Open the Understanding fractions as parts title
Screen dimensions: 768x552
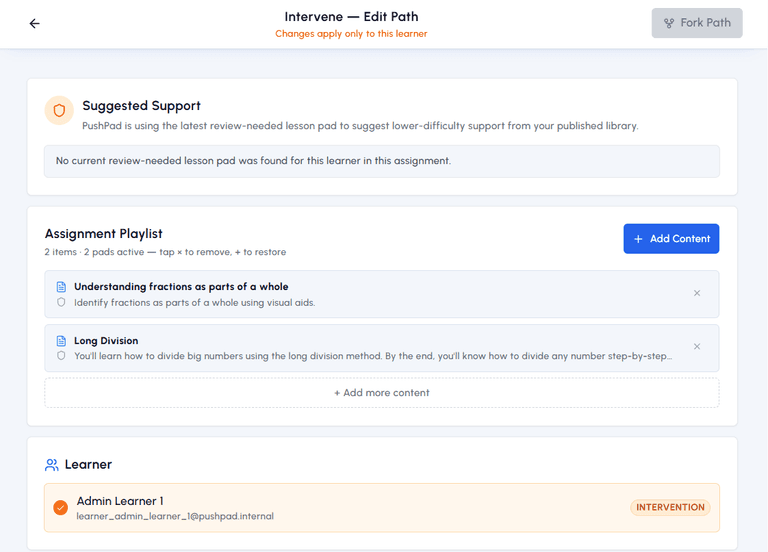point(181,287)
